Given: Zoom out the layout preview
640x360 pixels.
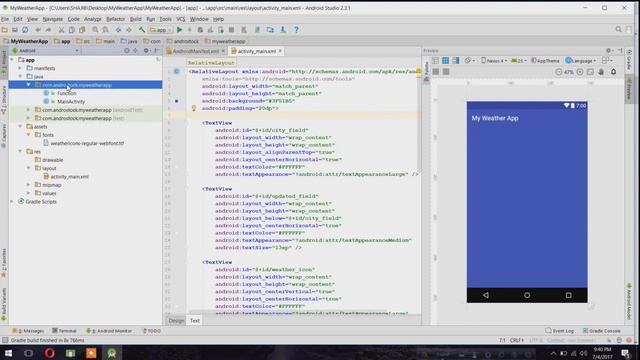Looking at the screenshot, I should click(559, 72).
